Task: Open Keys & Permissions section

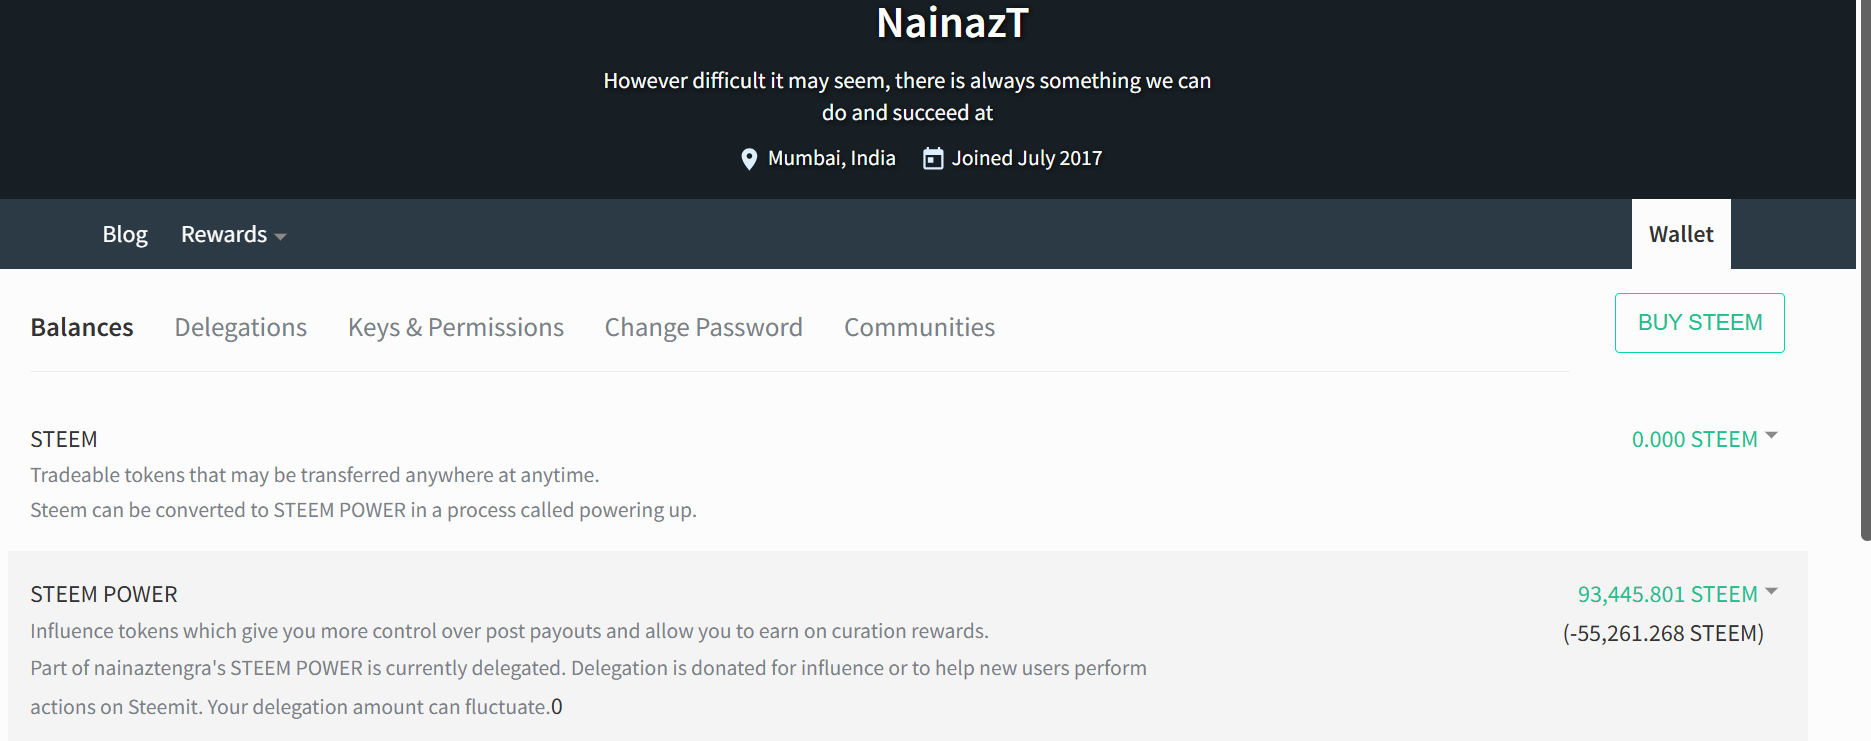Action: click(x=456, y=327)
